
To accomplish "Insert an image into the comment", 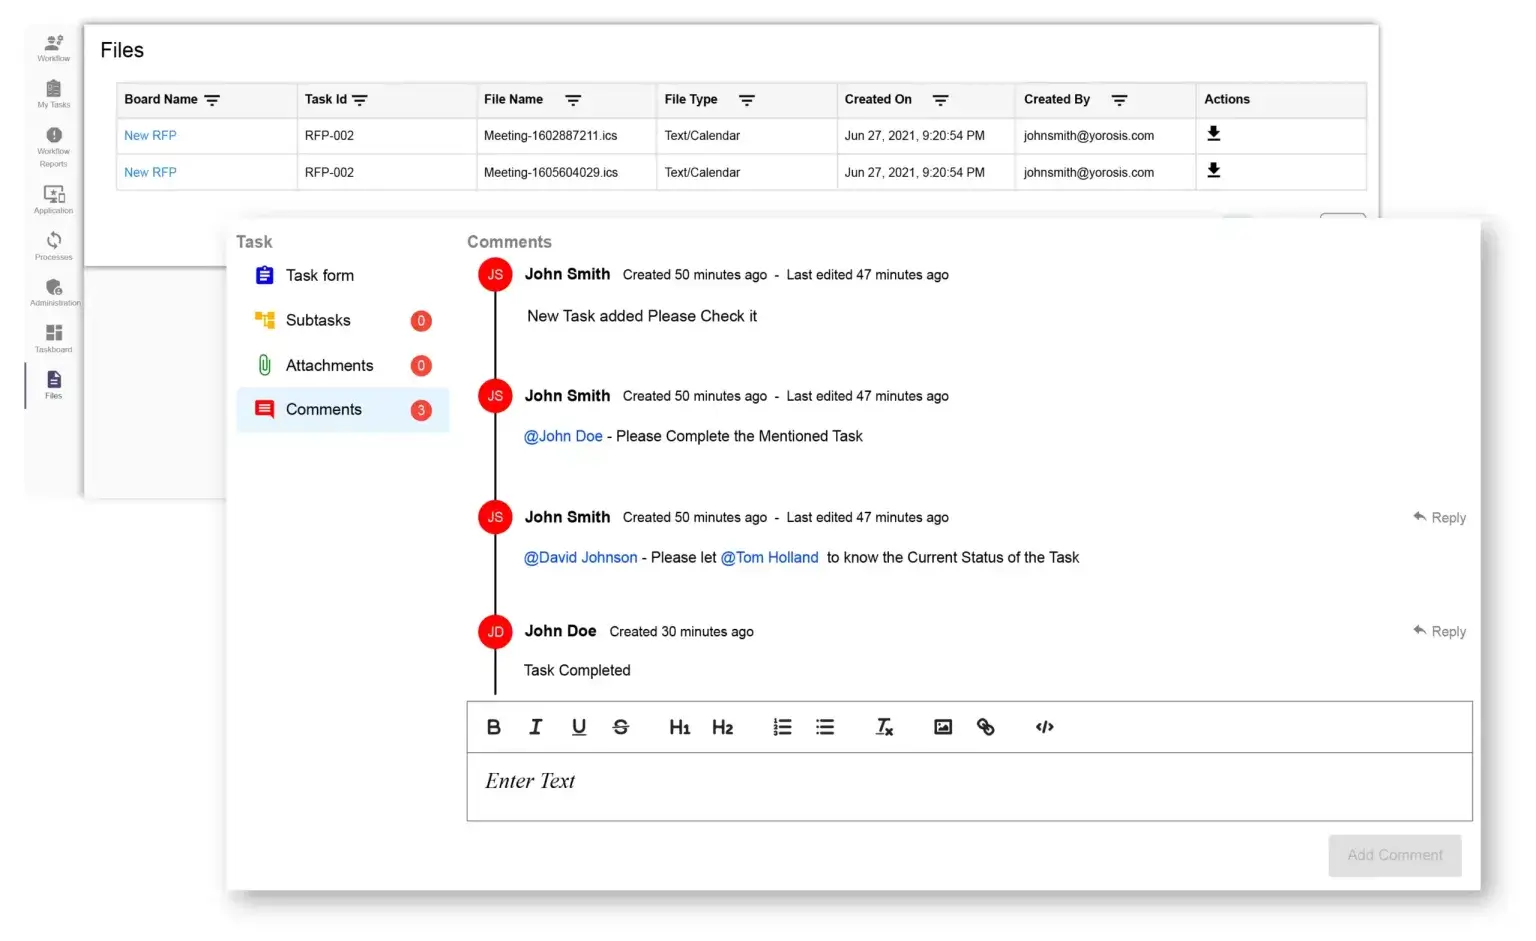I will tap(942, 727).
